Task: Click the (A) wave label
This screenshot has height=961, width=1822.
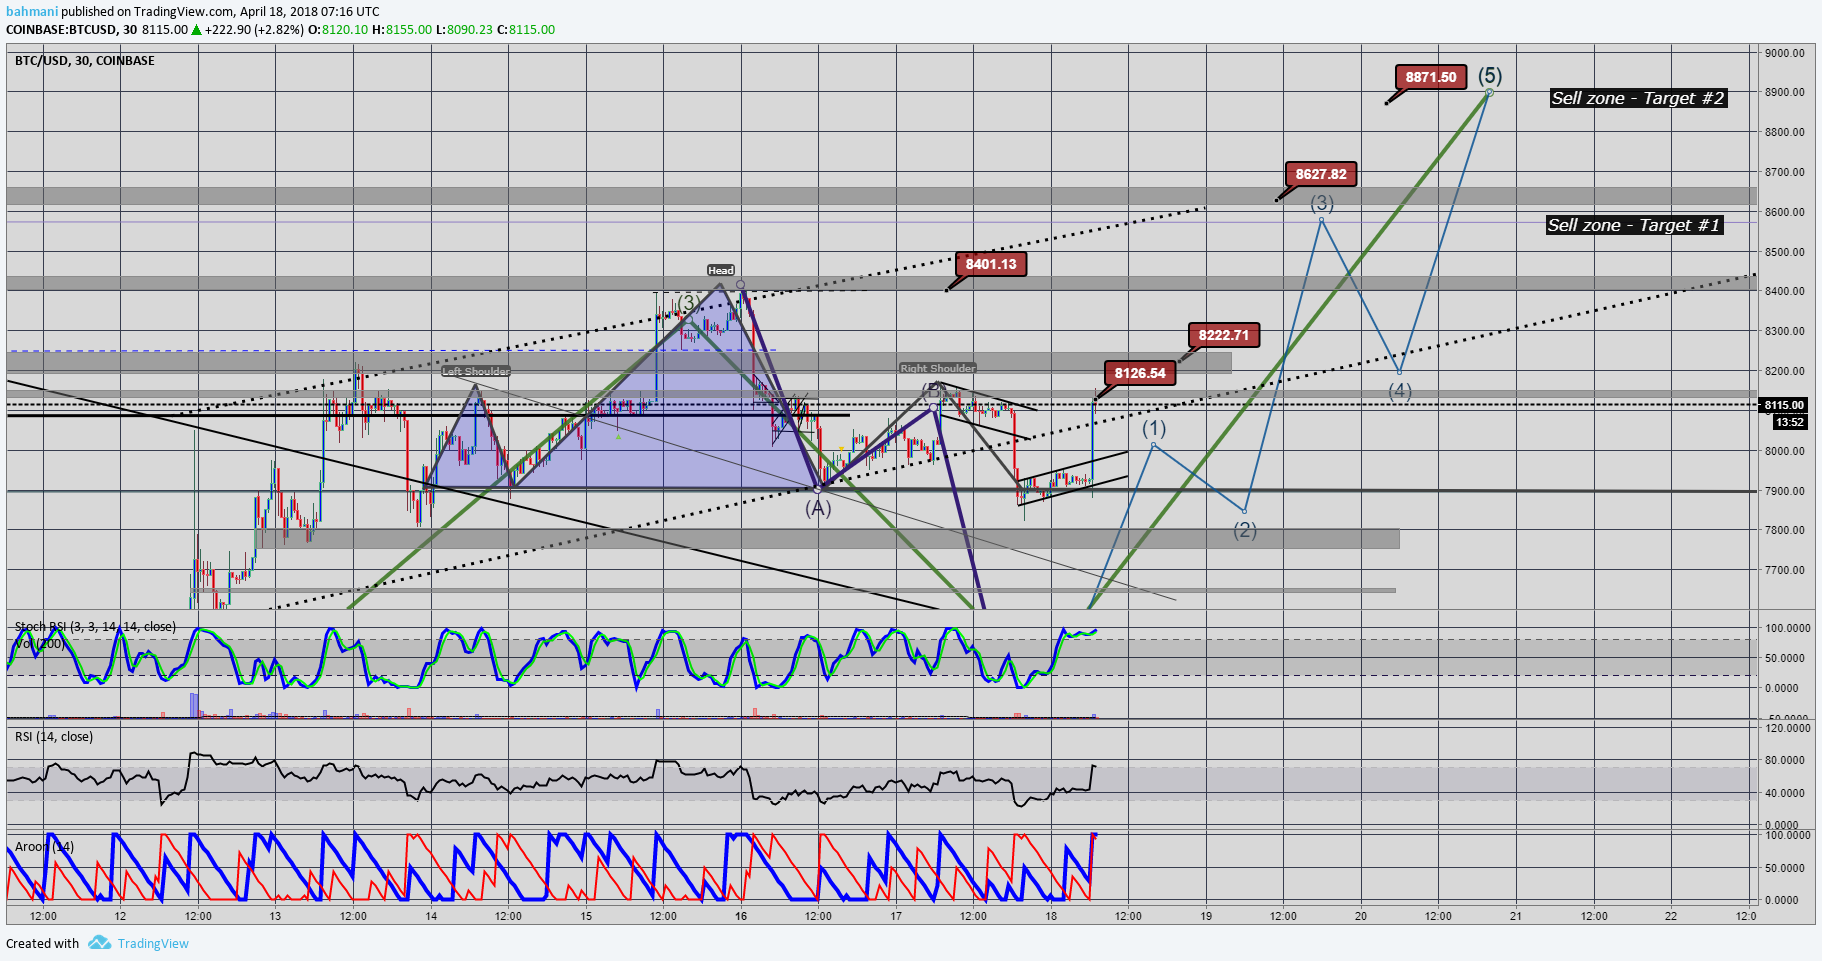Action: (x=818, y=508)
